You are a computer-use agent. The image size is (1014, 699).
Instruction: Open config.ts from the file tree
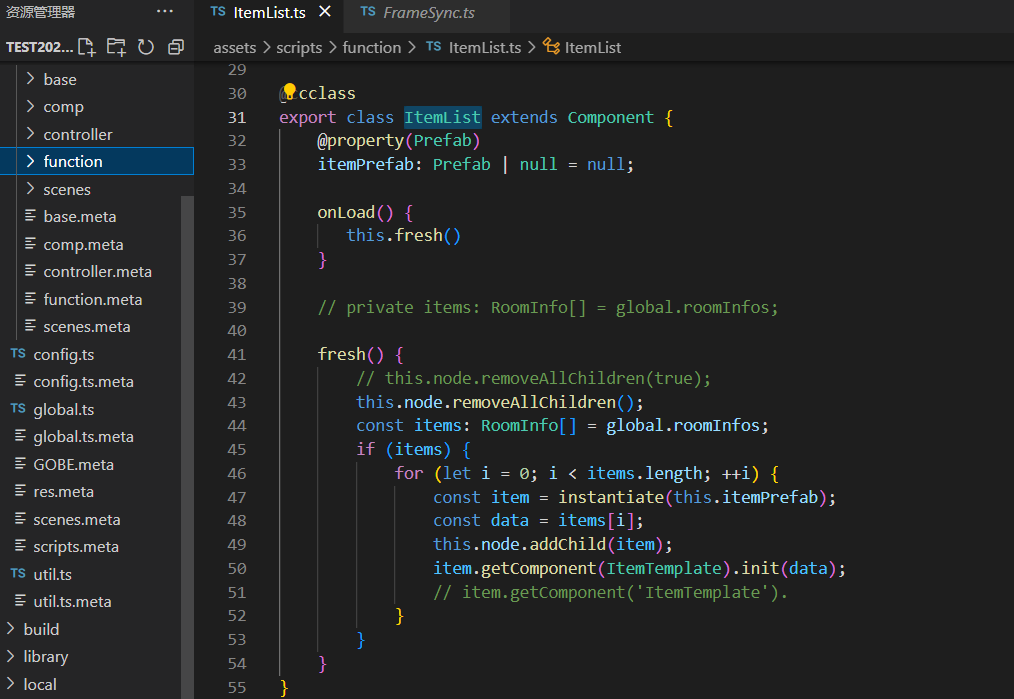point(63,354)
